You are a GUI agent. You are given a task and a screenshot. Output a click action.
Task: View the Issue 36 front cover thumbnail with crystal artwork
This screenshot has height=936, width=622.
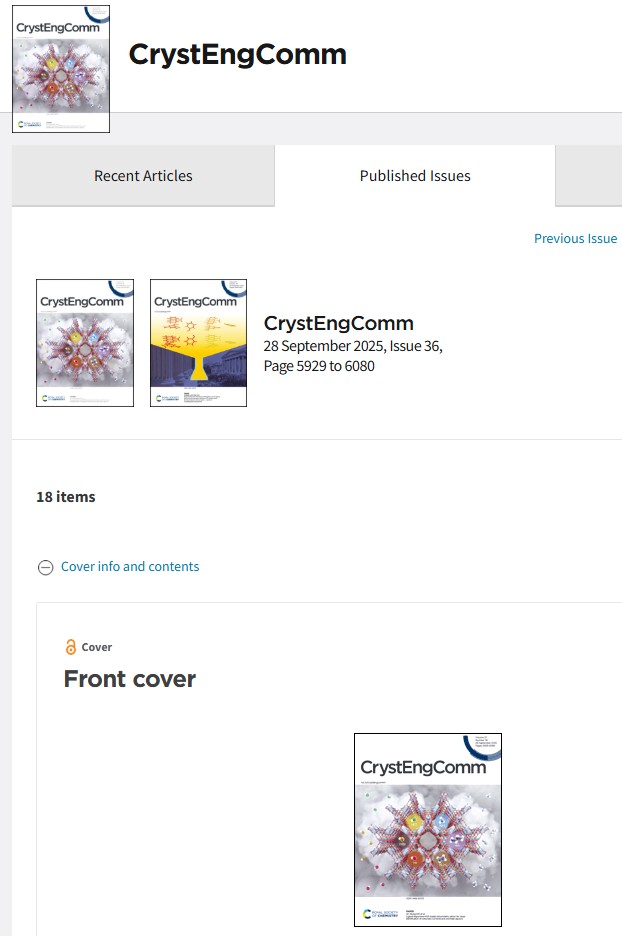(85, 343)
